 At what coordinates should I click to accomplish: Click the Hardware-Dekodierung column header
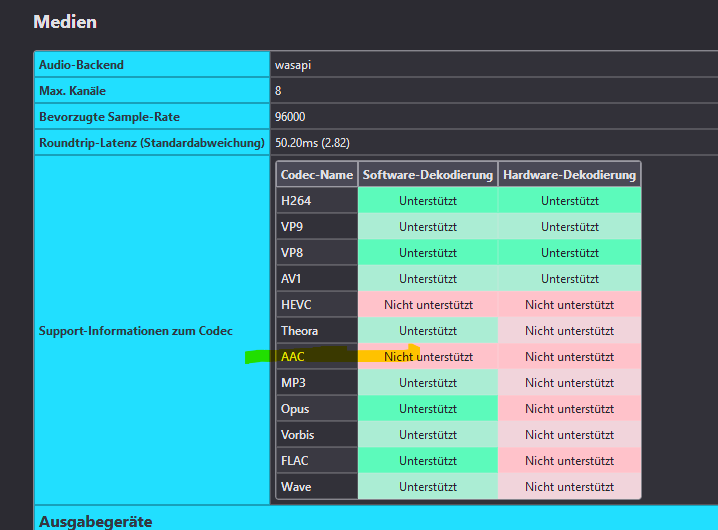click(x=569, y=175)
